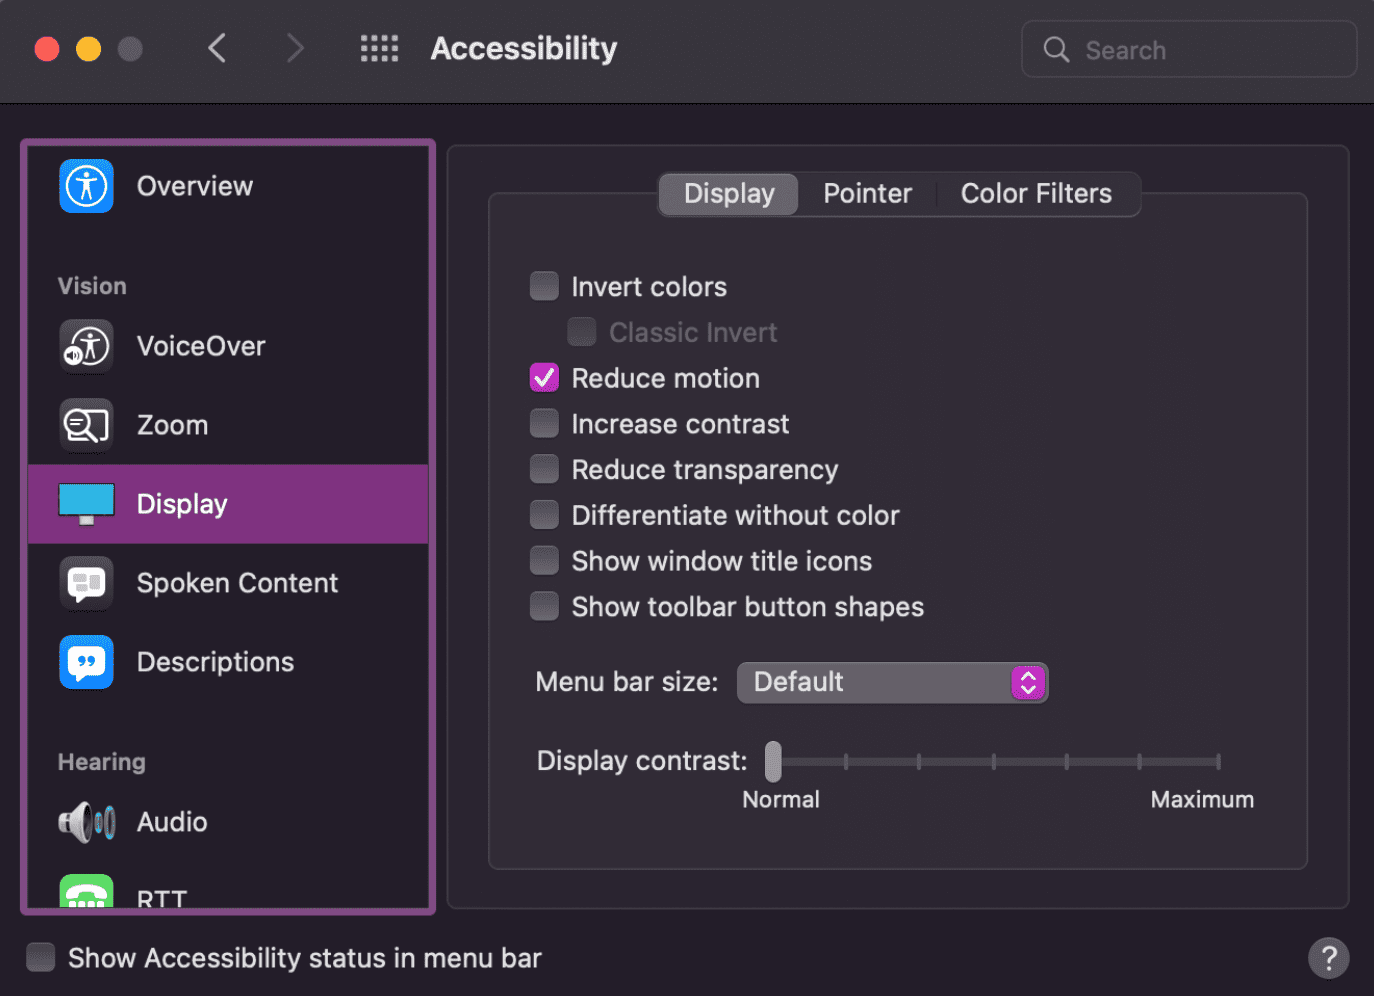Open the Color Filters tab
Viewport: 1374px width, 996px height.
click(1036, 193)
